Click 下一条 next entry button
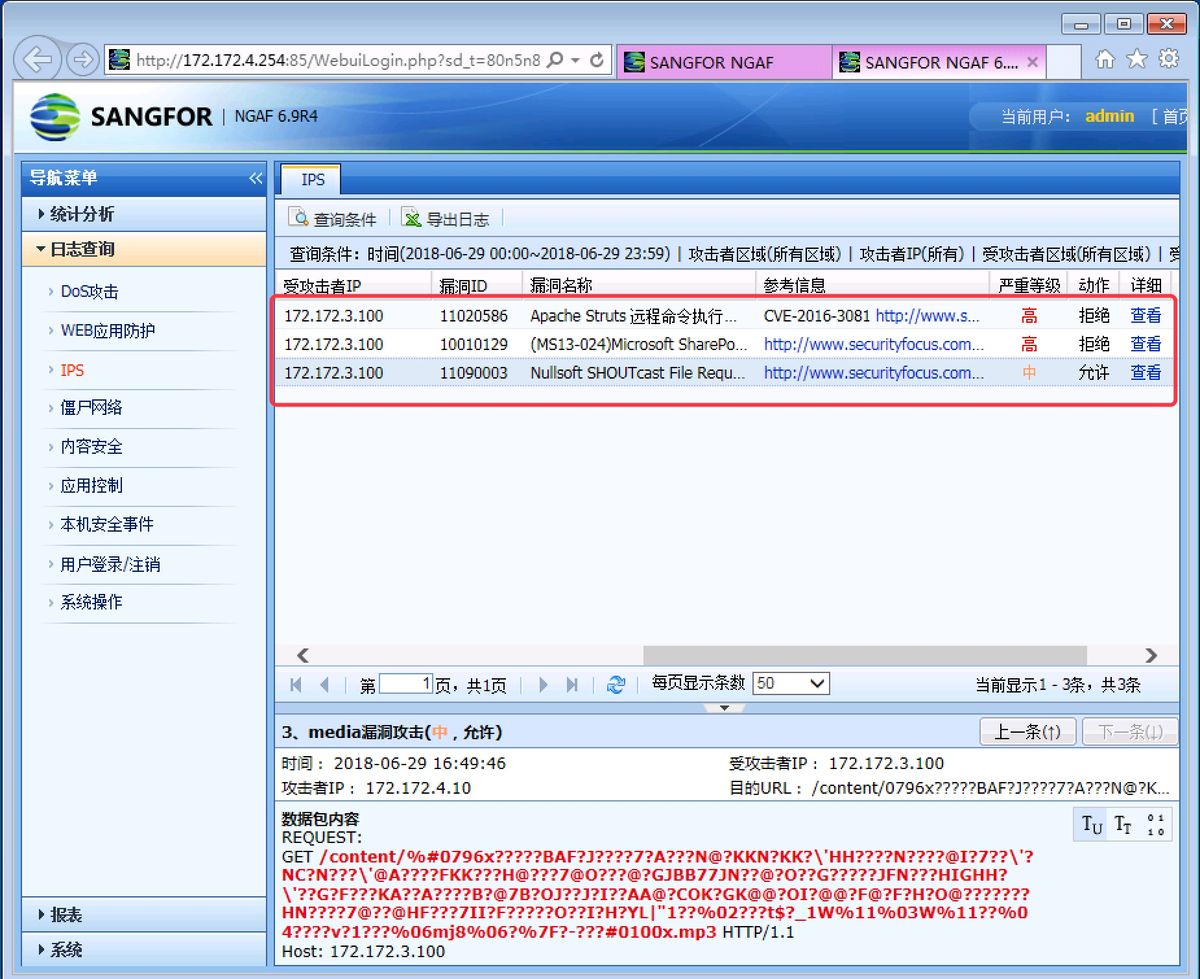Image resolution: width=1200 pixels, height=979 pixels. pyautogui.click(x=1131, y=732)
